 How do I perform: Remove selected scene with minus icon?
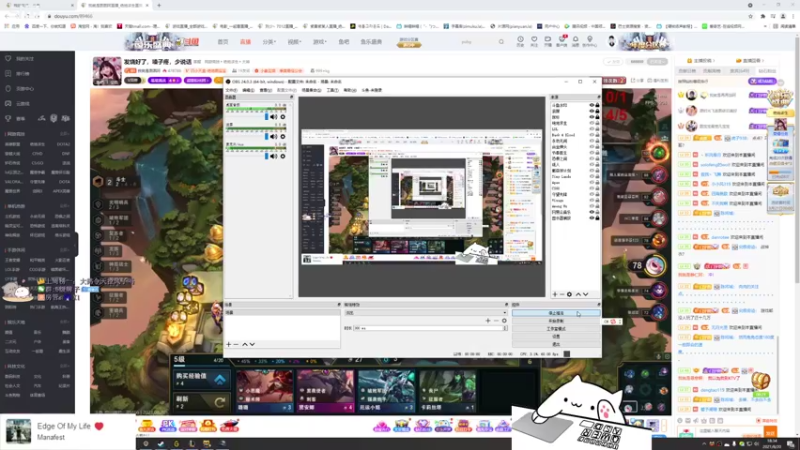coord(236,344)
